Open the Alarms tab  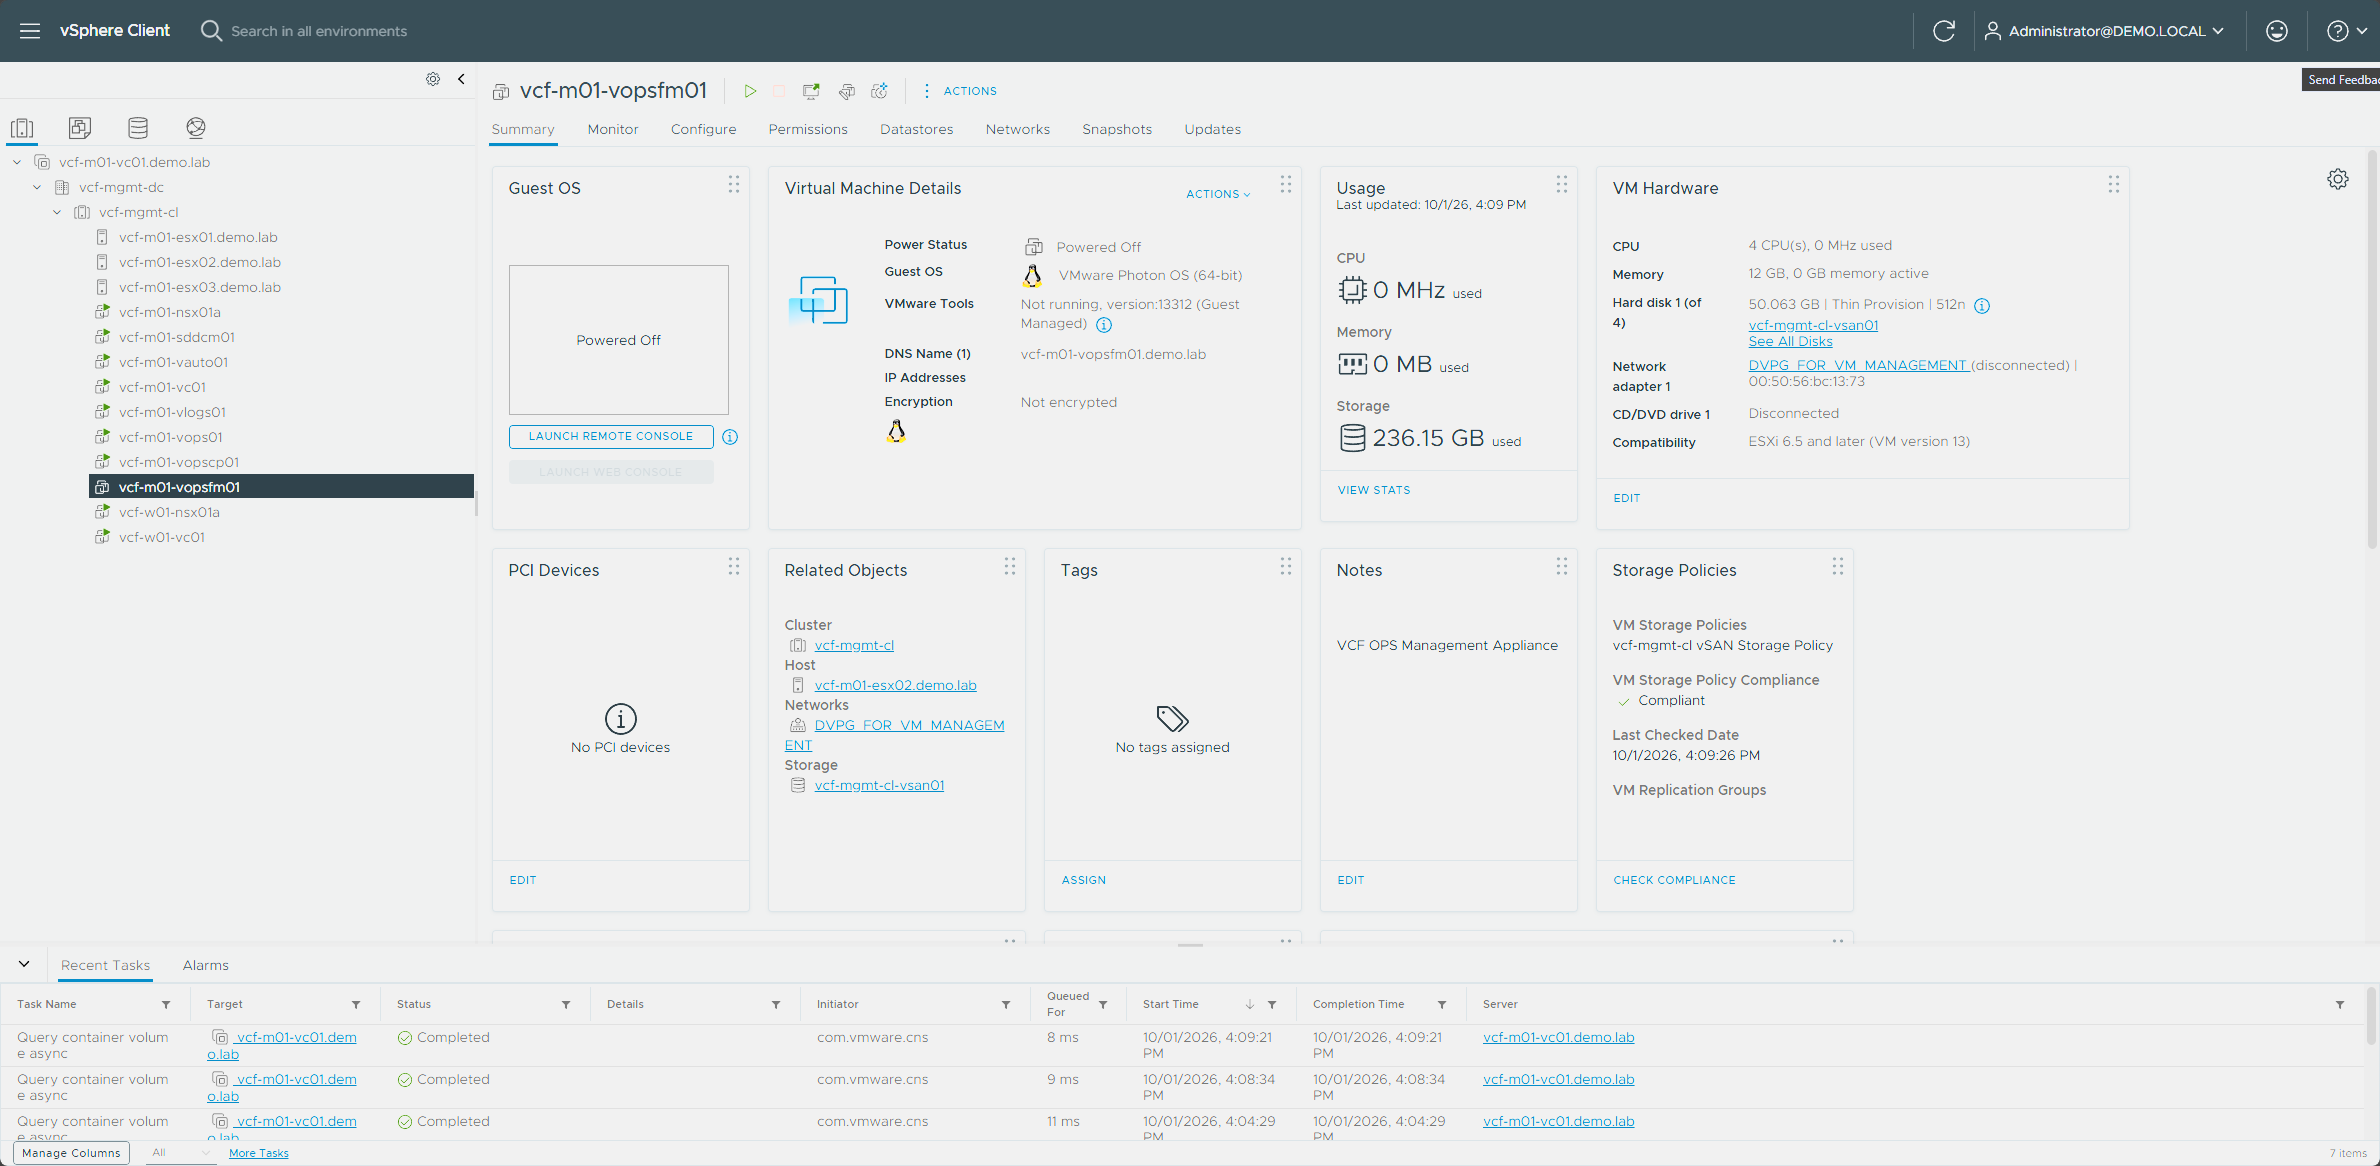[x=206, y=965]
